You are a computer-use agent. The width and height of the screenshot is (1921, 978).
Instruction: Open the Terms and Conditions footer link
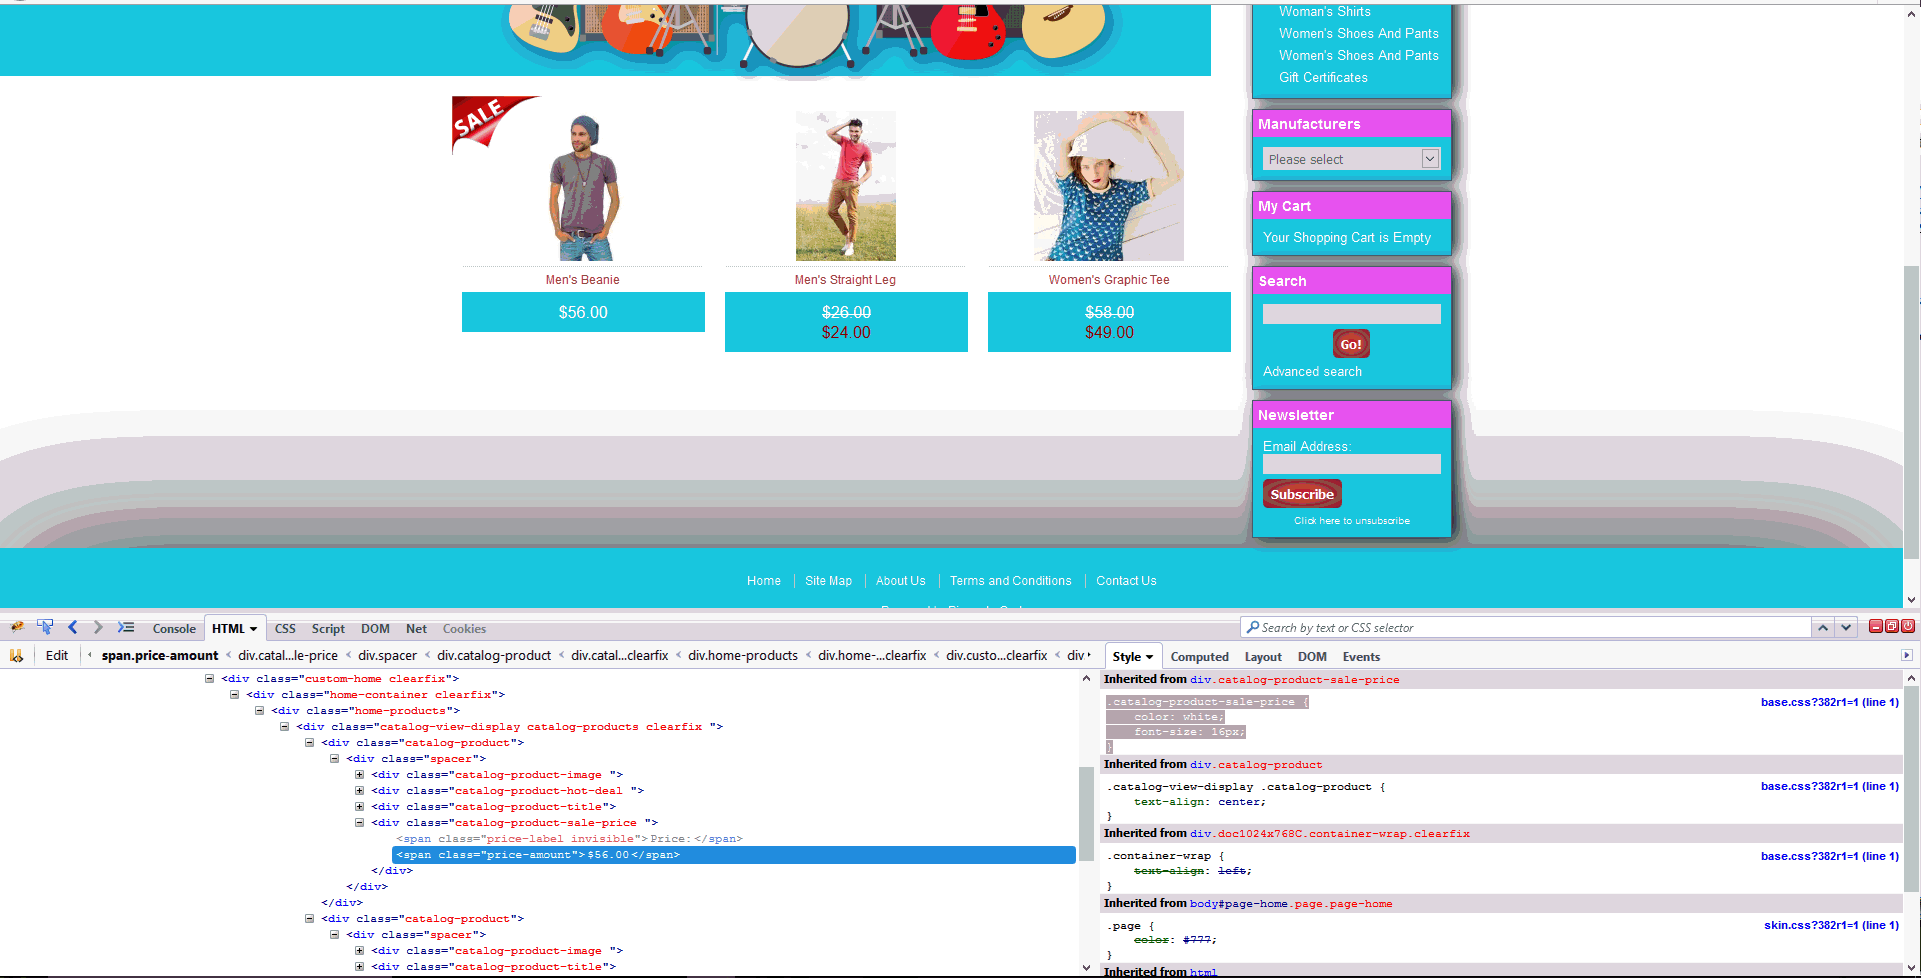click(1010, 581)
